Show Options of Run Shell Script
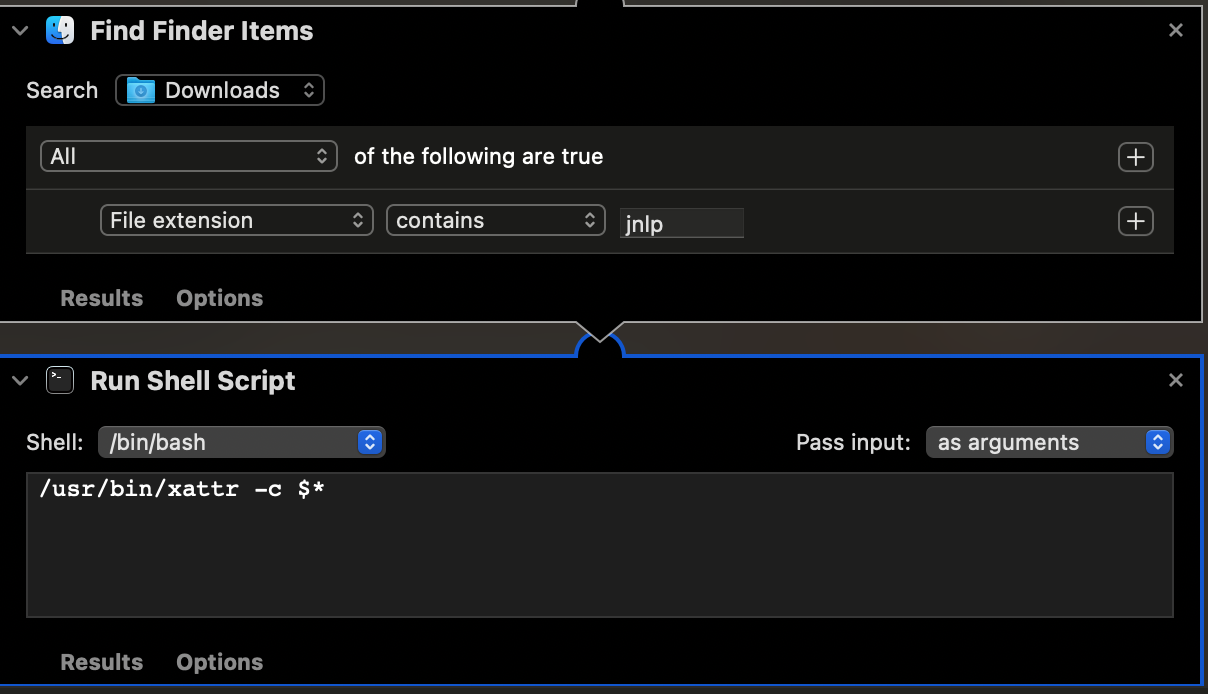 click(x=219, y=662)
